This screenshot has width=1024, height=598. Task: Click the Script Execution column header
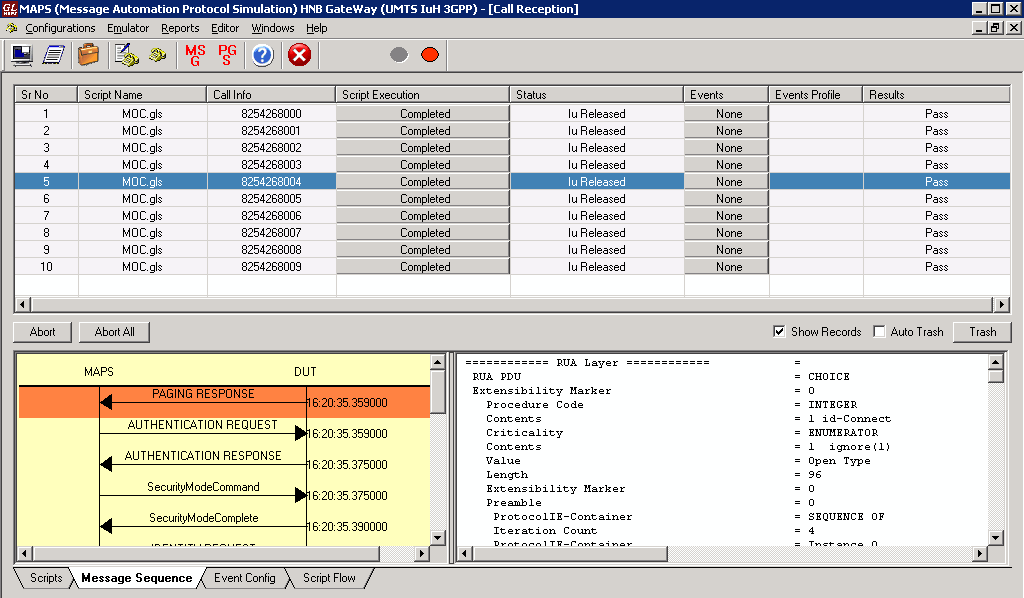(x=423, y=95)
